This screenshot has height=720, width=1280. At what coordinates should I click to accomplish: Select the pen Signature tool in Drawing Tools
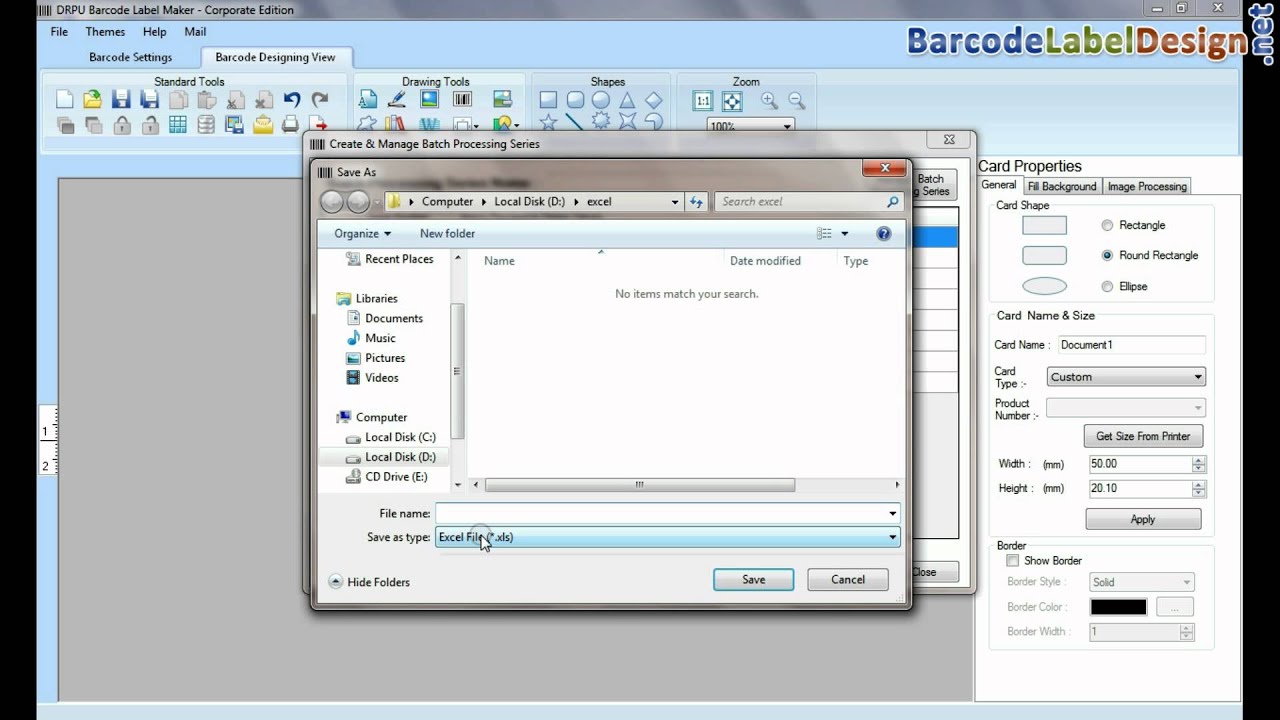pos(397,99)
